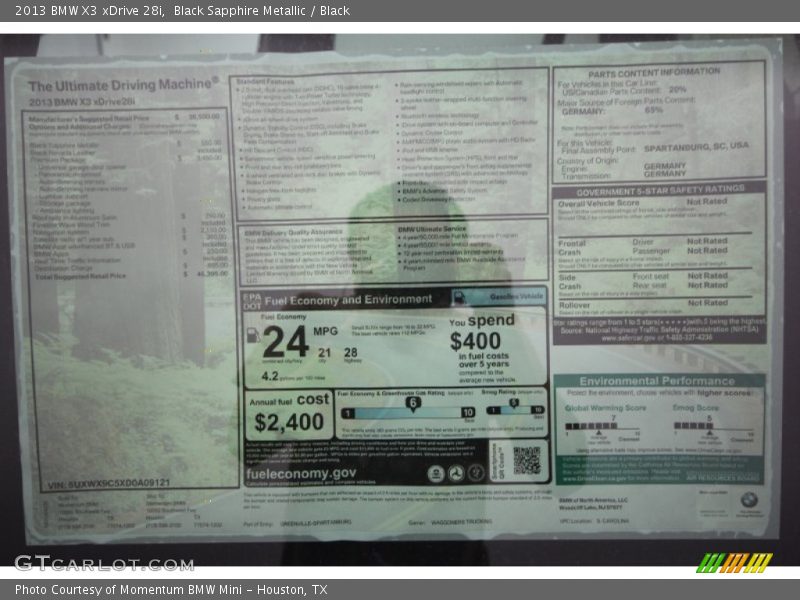The image size is (800, 600).
Task: Click the 'Gasoline Vehicle' label
Action: click(x=517, y=296)
